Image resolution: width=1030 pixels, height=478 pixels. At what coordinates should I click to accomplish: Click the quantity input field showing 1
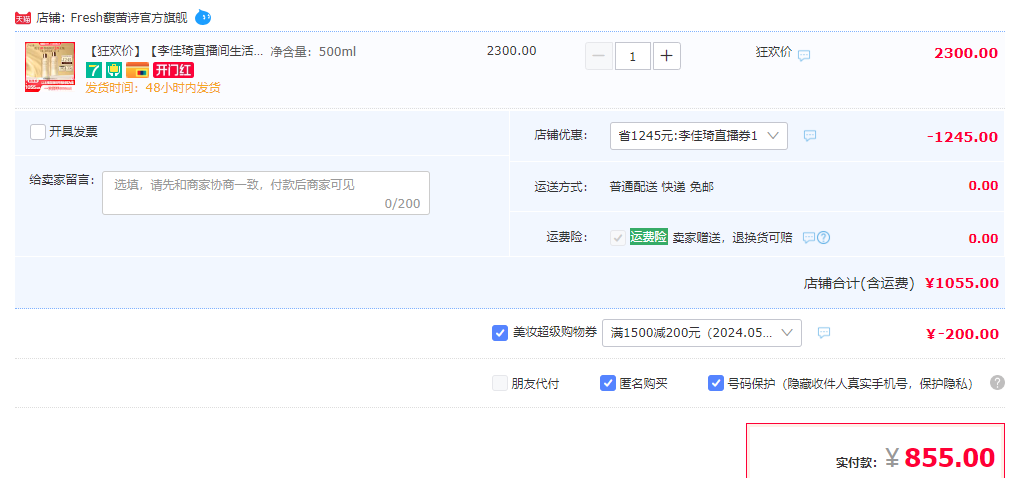click(x=633, y=56)
